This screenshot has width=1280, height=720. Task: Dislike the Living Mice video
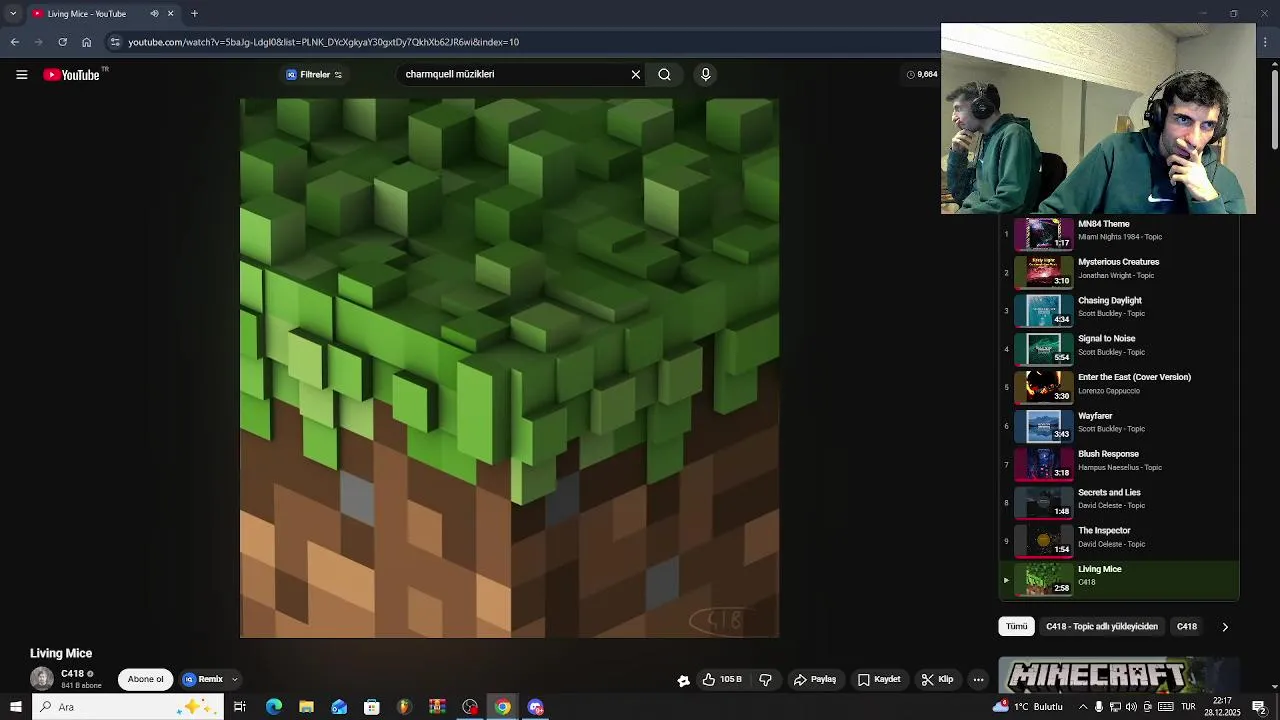point(765,679)
